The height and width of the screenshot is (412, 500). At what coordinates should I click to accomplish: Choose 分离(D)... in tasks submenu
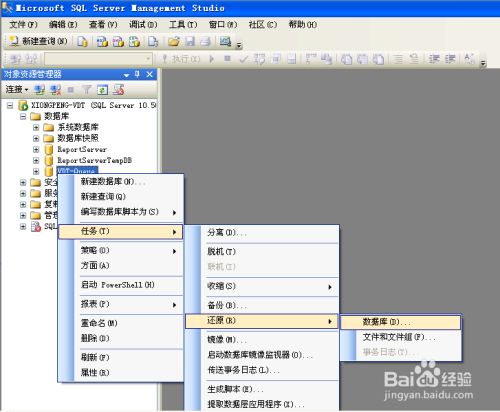click(x=262, y=233)
